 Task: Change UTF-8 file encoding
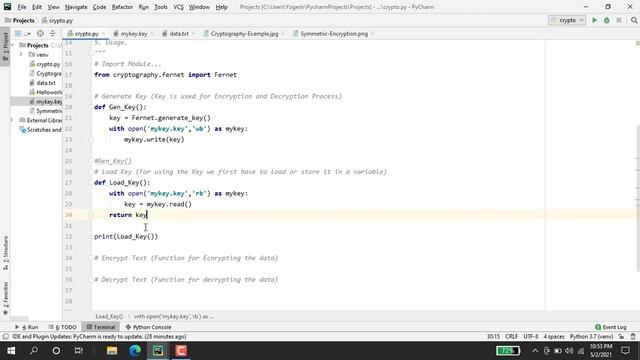pos(531,337)
